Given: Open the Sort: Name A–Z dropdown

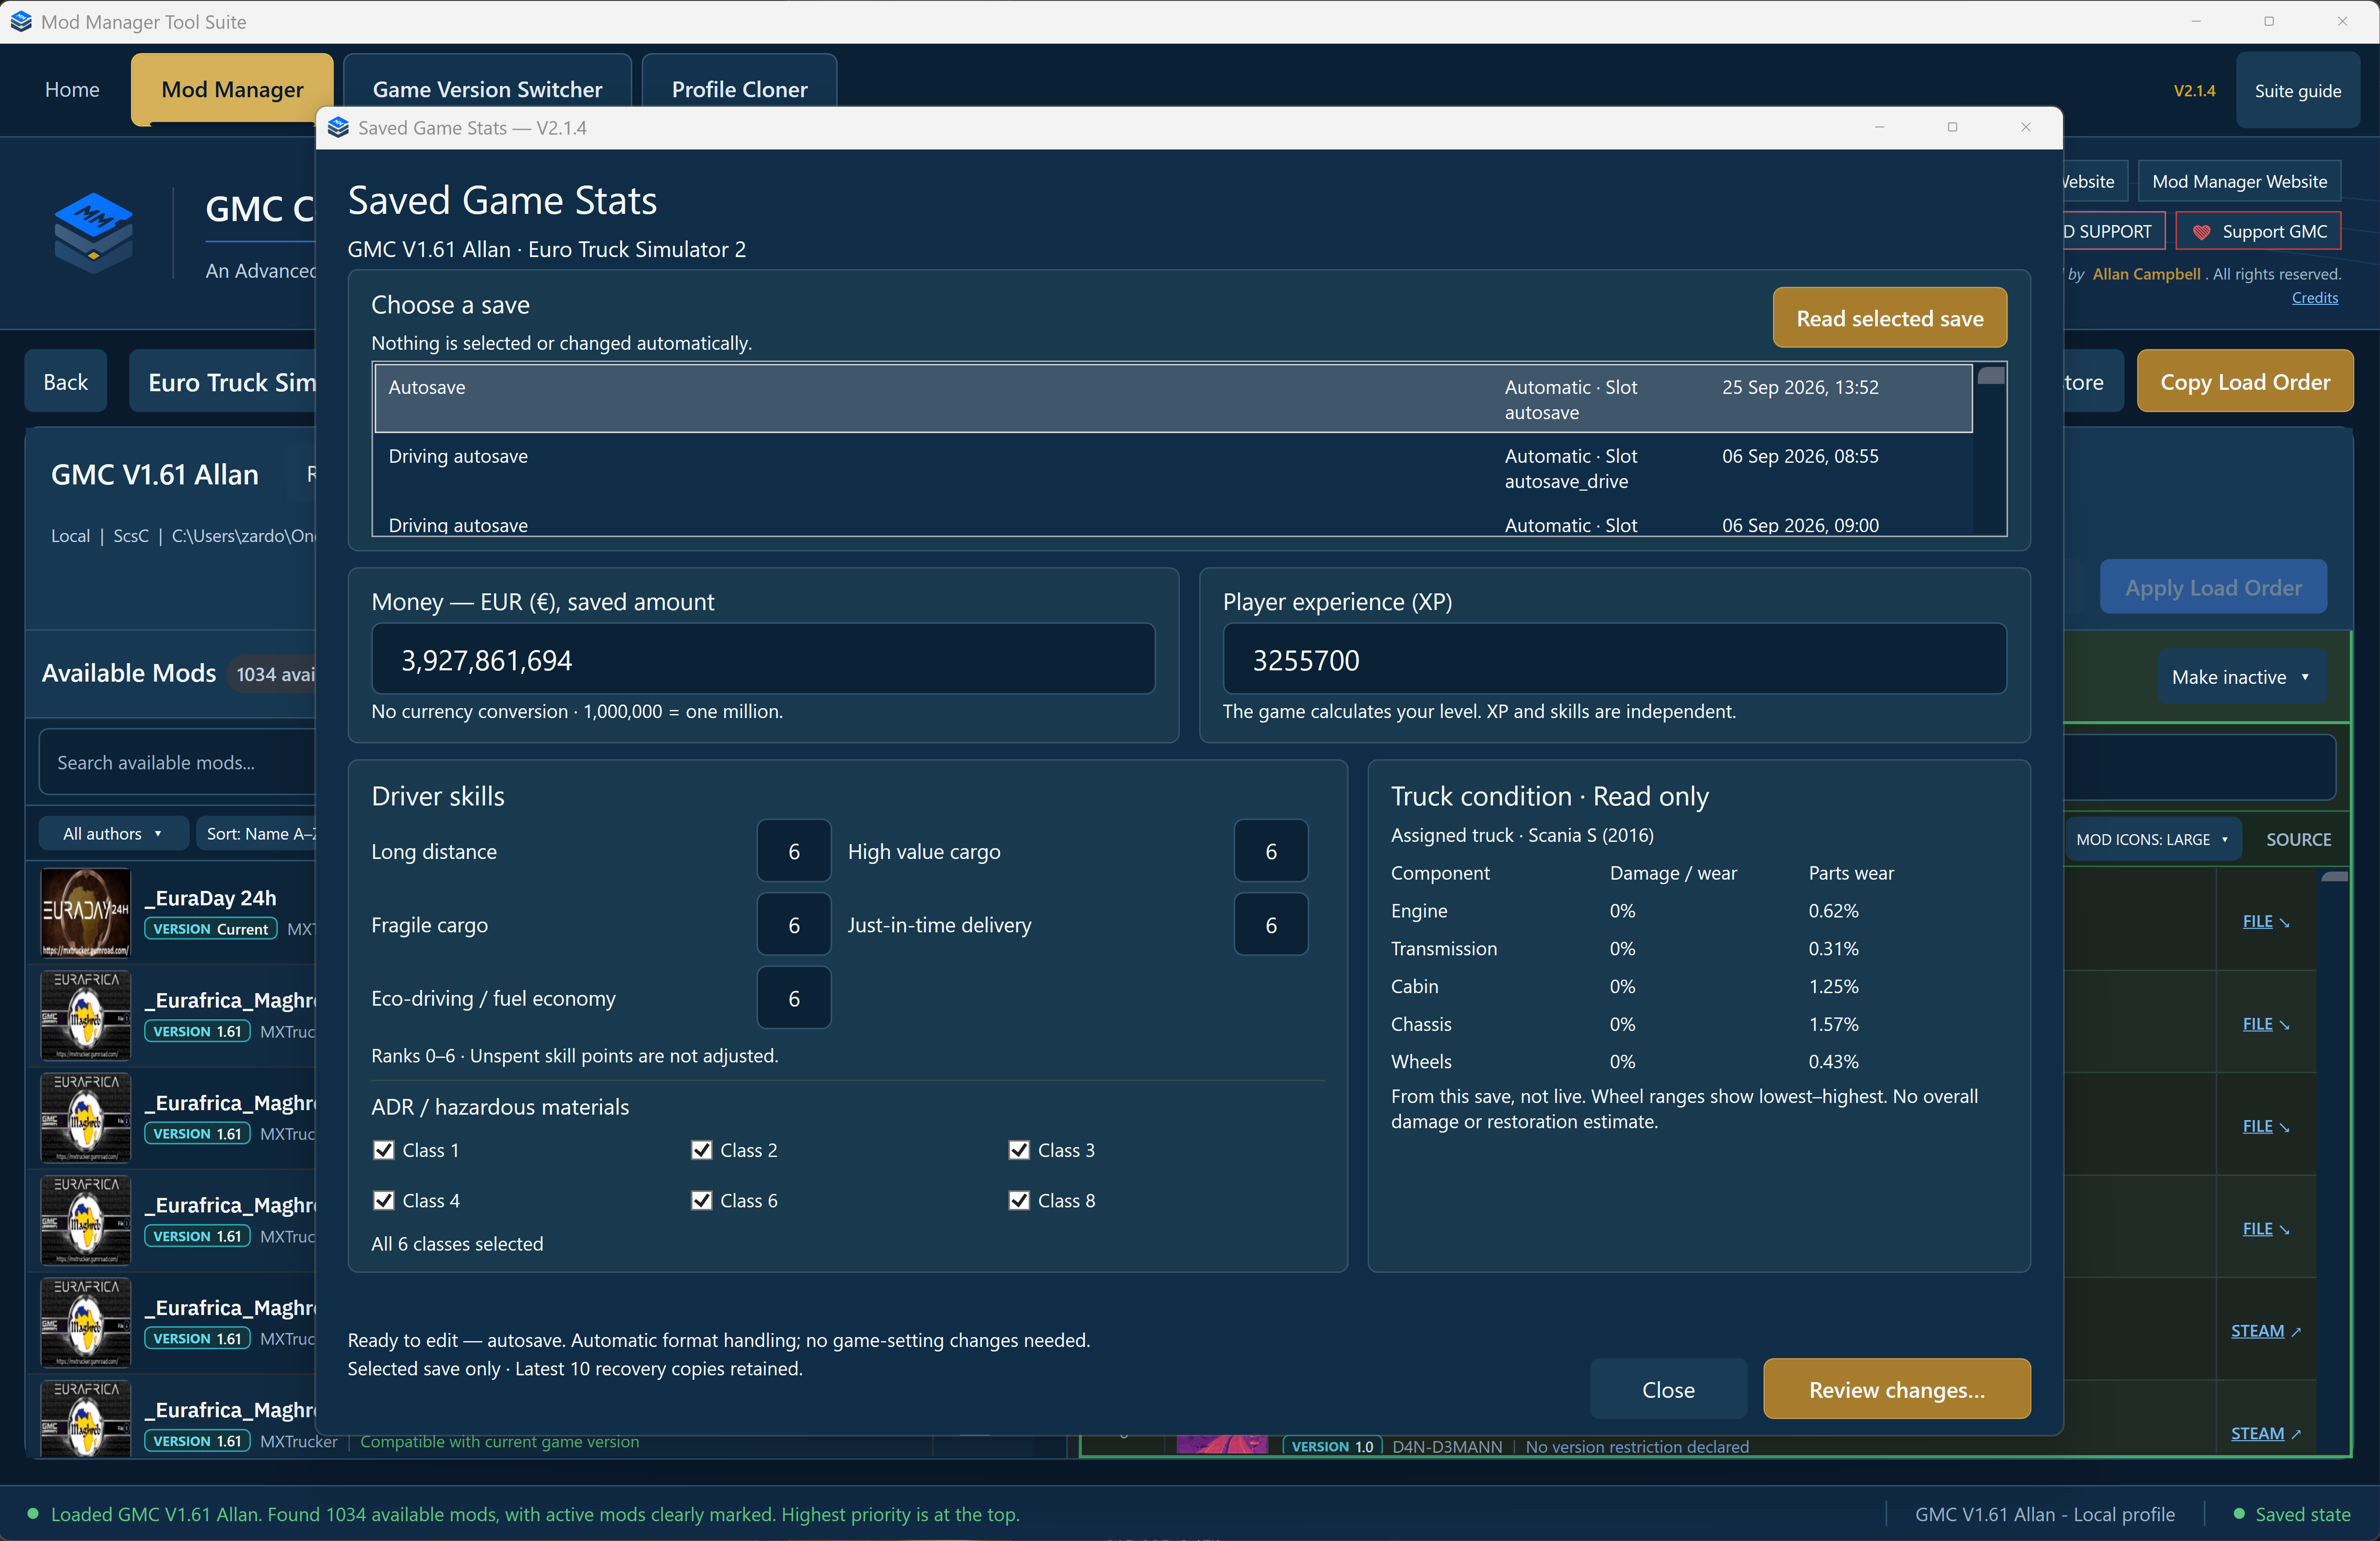Looking at the screenshot, I should click(256, 833).
